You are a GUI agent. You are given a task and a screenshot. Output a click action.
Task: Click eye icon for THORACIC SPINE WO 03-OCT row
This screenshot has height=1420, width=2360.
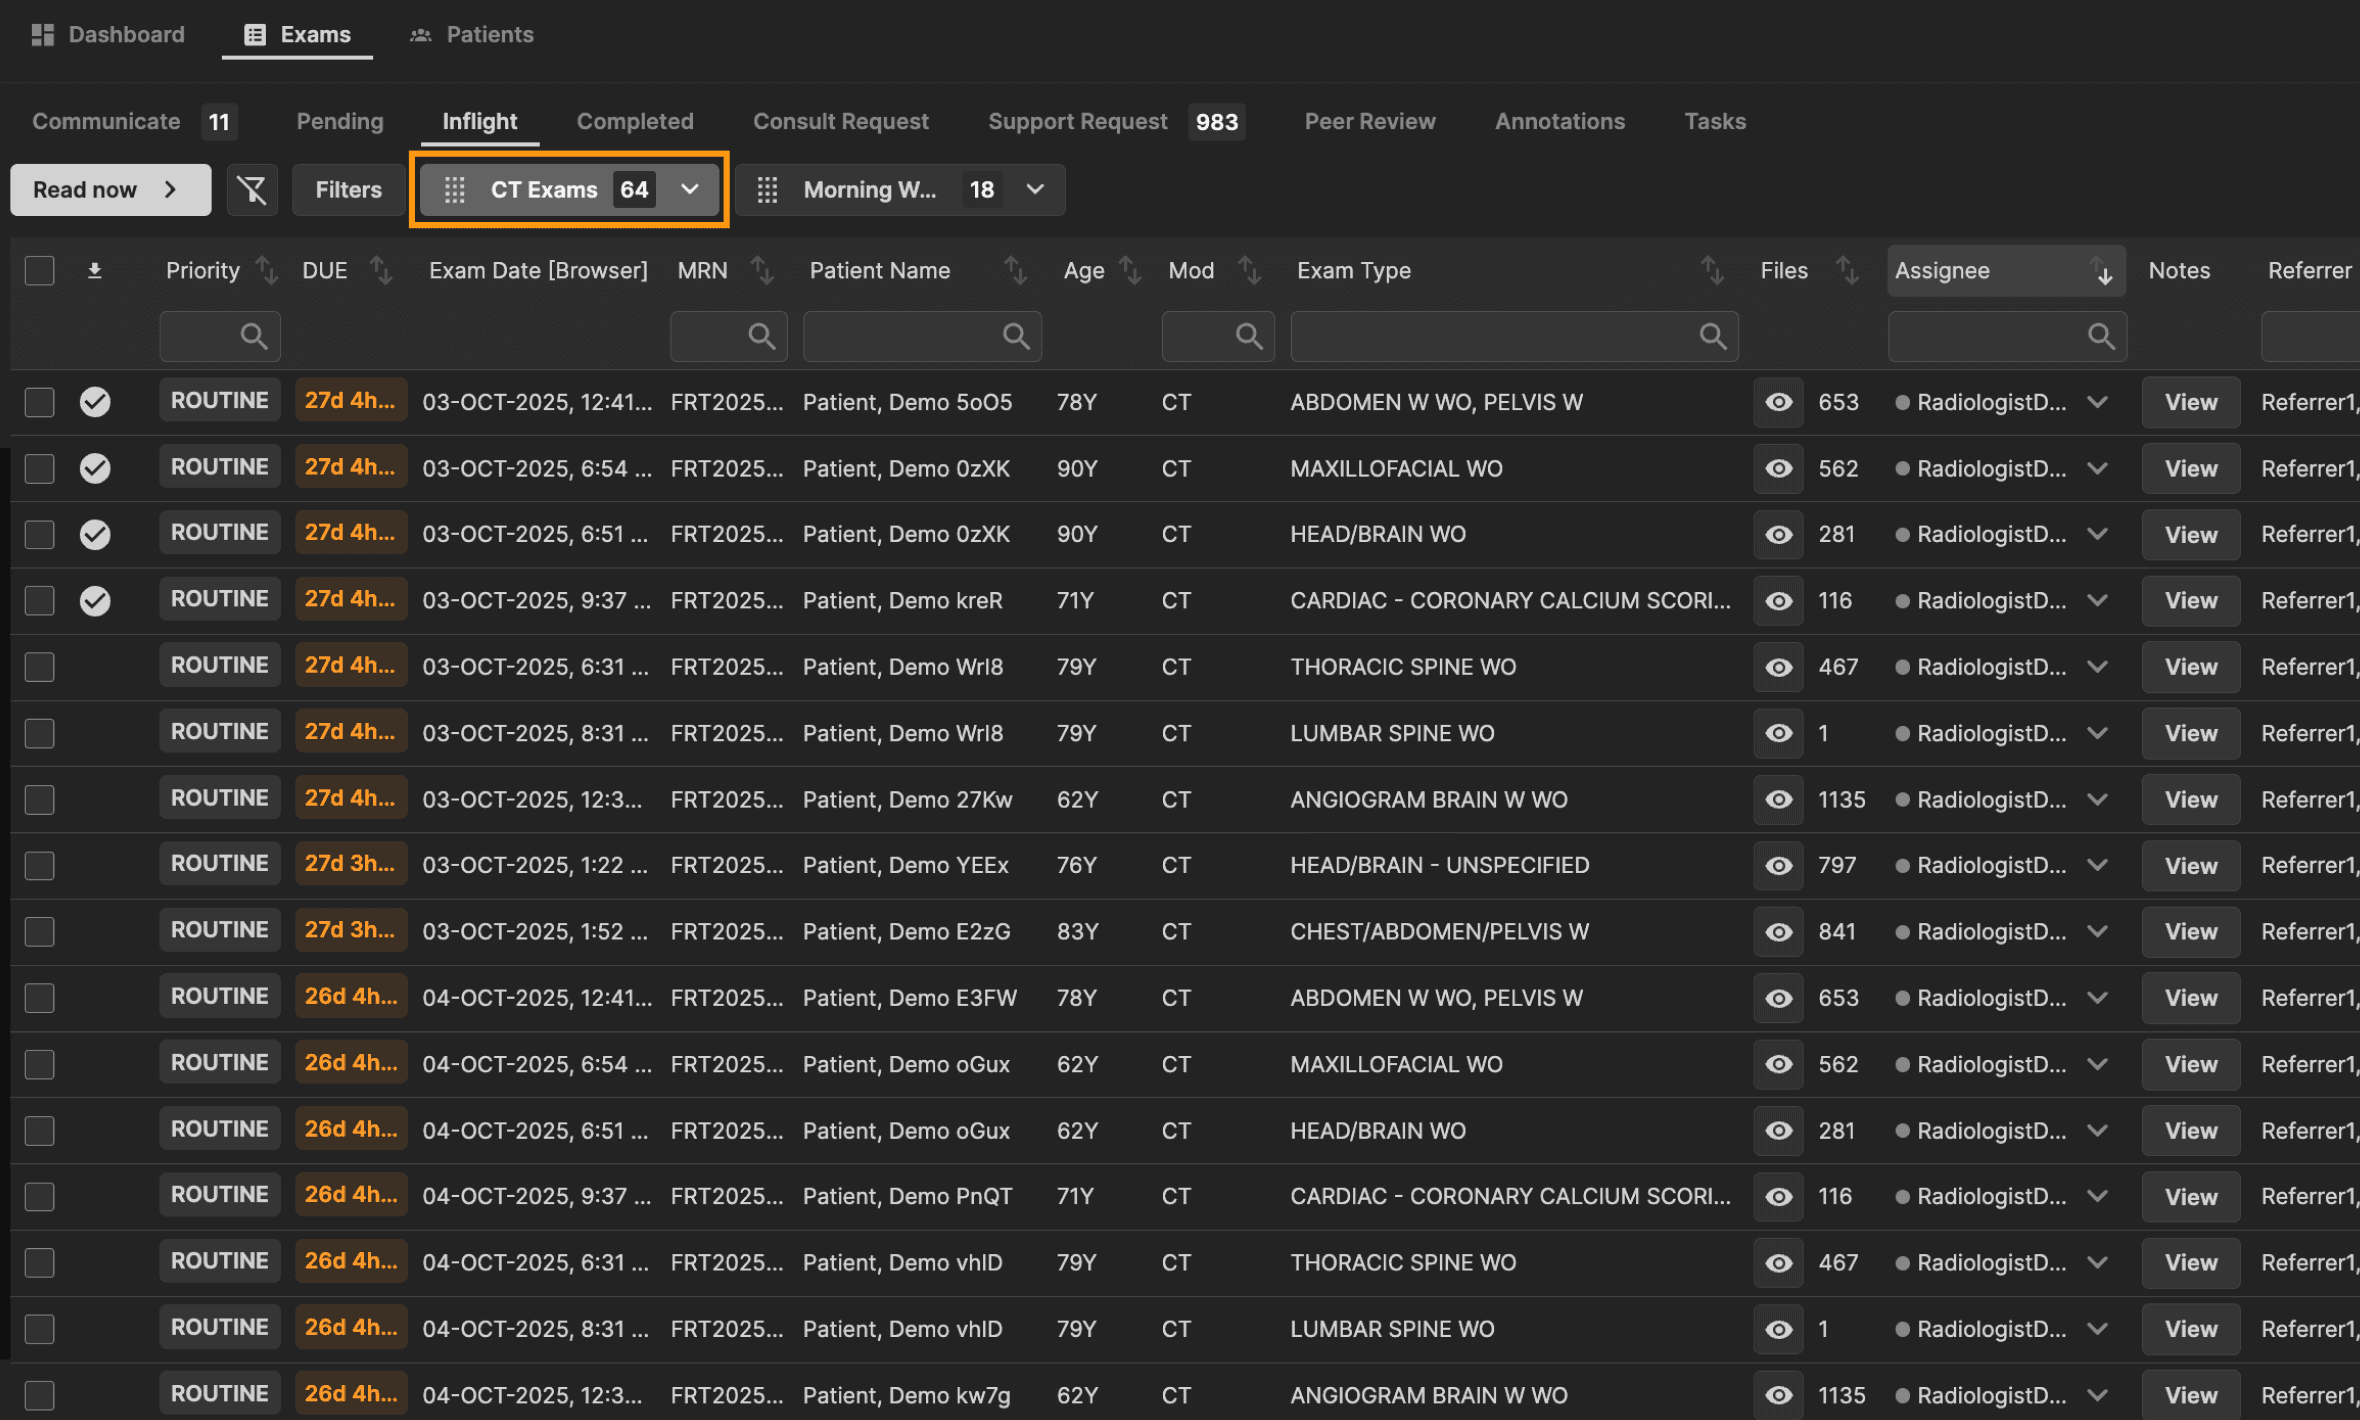[1778, 667]
